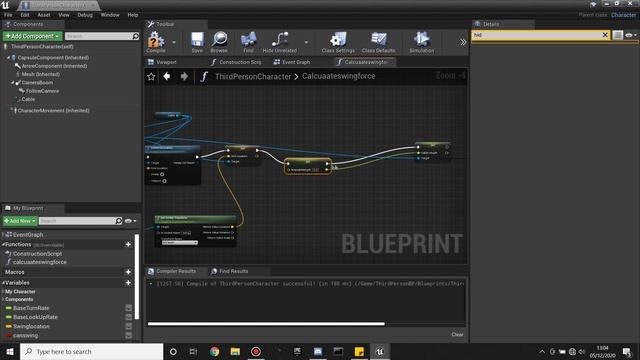Select EventGraph in My Blueprint

pyautogui.click(x=28, y=235)
